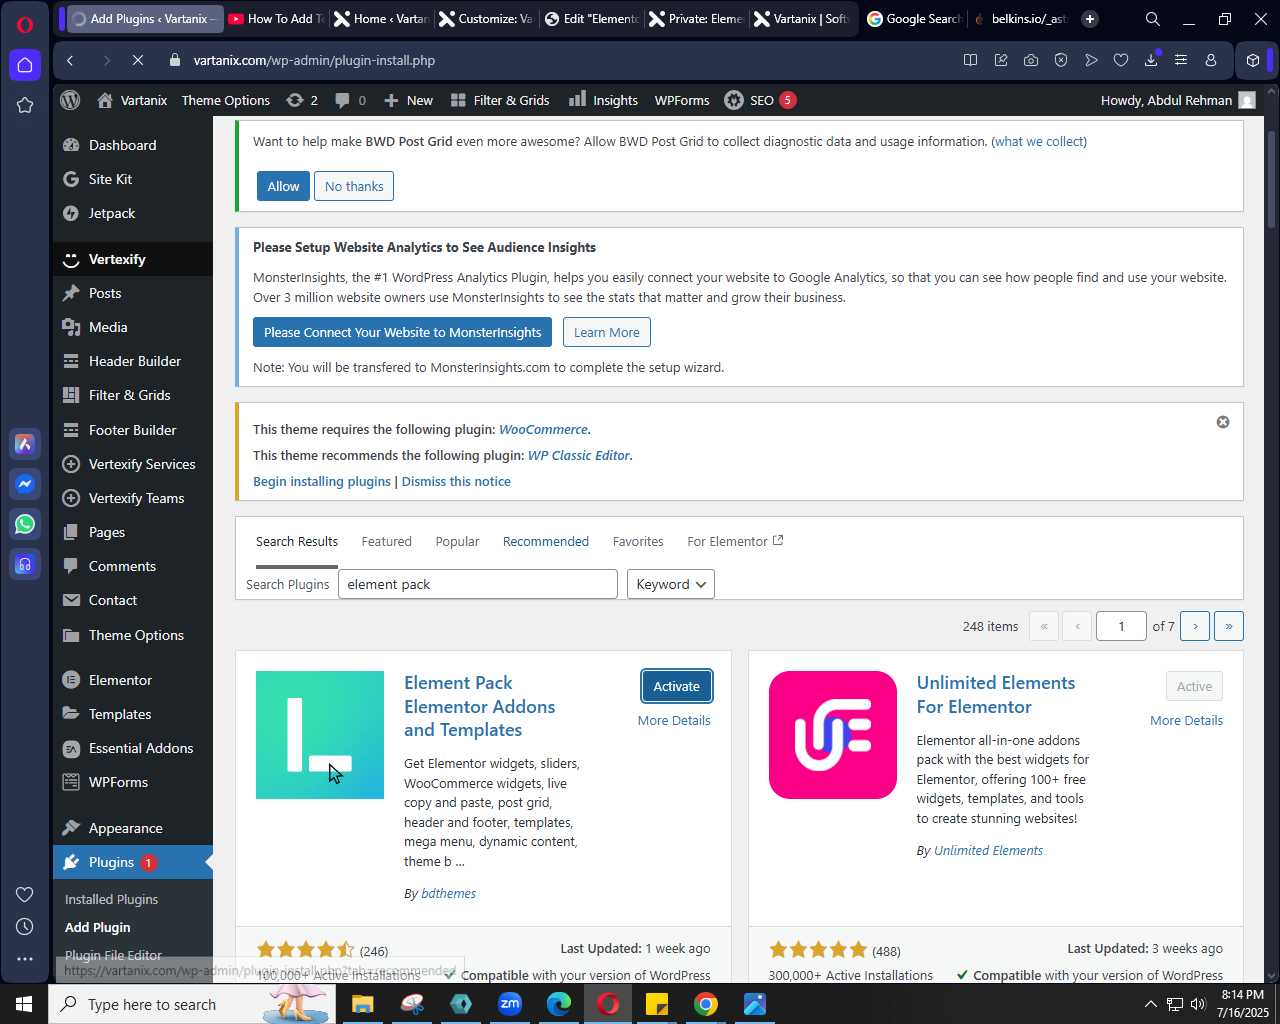Begin installing plugins link
Image resolution: width=1280 pixels, height=1024 pixels.
coord(322,481)
